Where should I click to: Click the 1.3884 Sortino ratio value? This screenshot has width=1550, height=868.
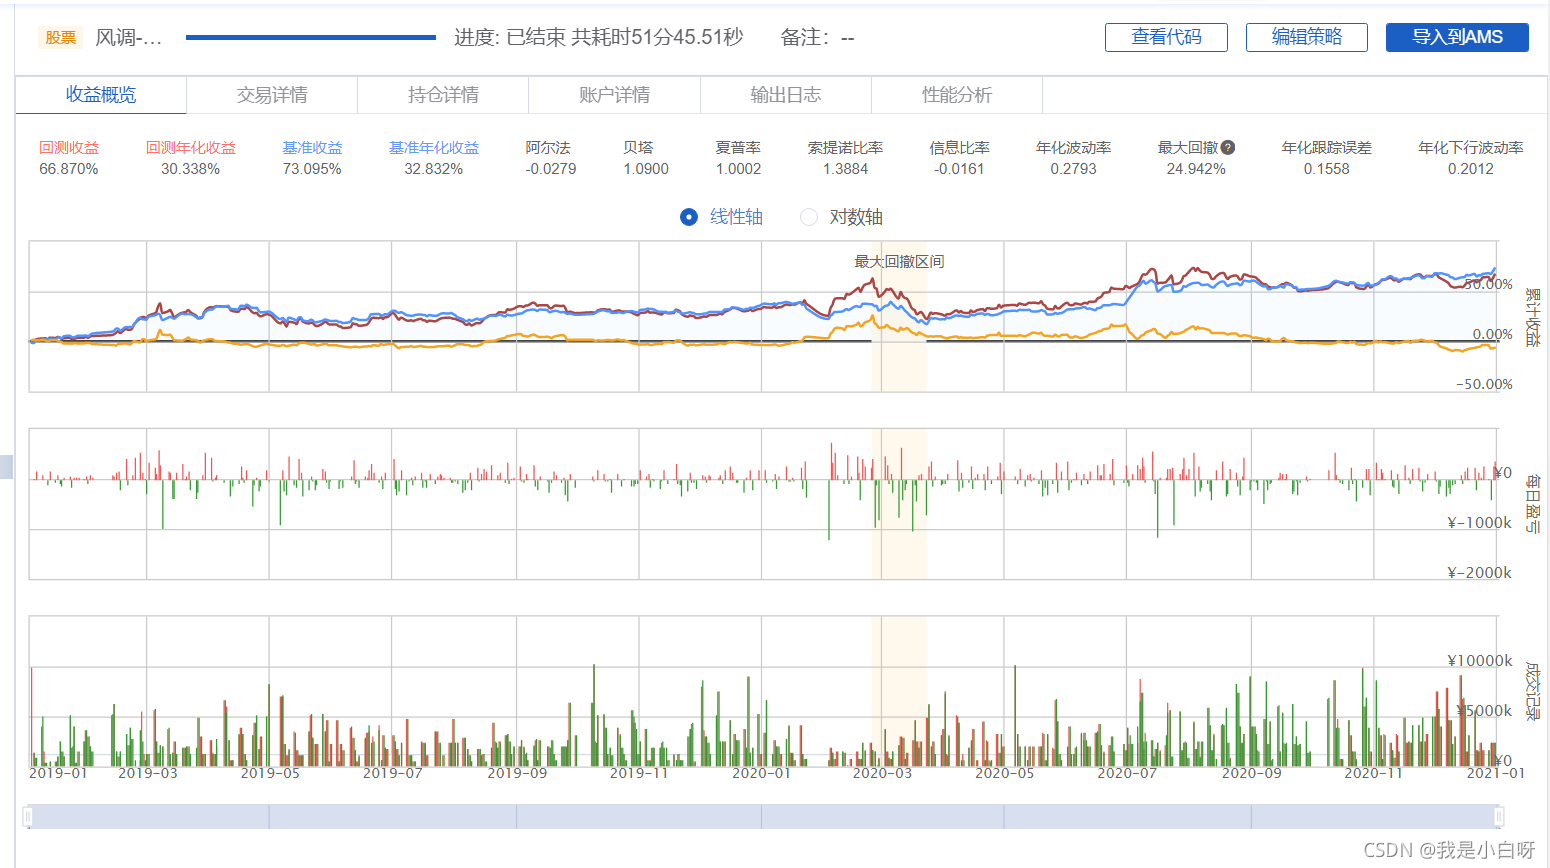pos(845,169)
